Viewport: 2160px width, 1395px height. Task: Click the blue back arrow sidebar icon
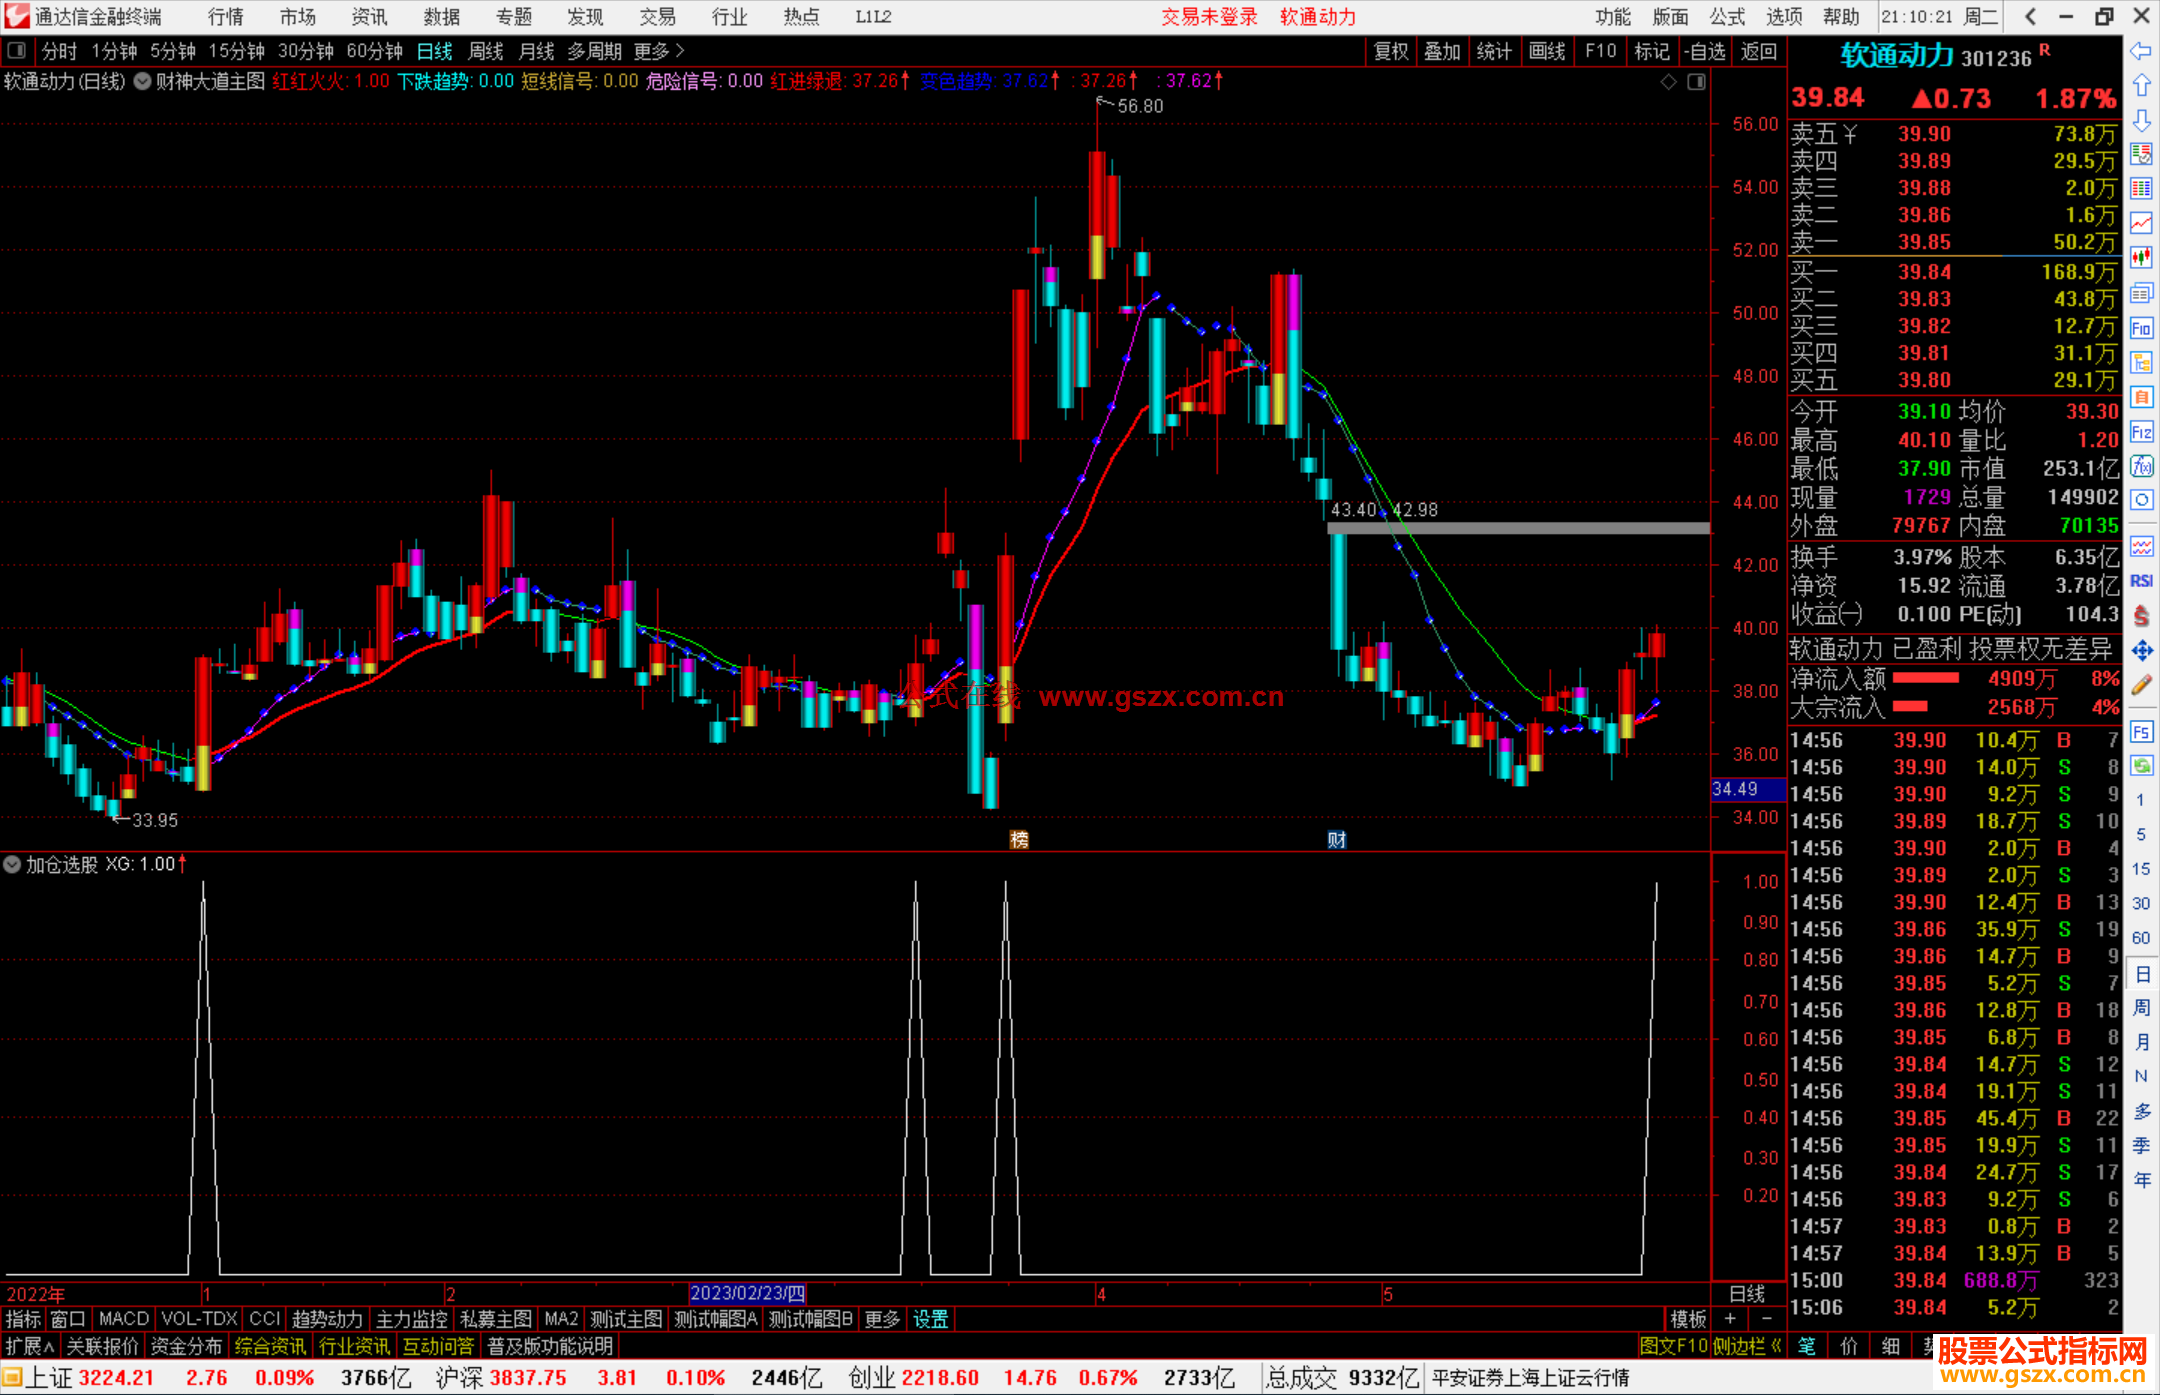(2141, 51)
